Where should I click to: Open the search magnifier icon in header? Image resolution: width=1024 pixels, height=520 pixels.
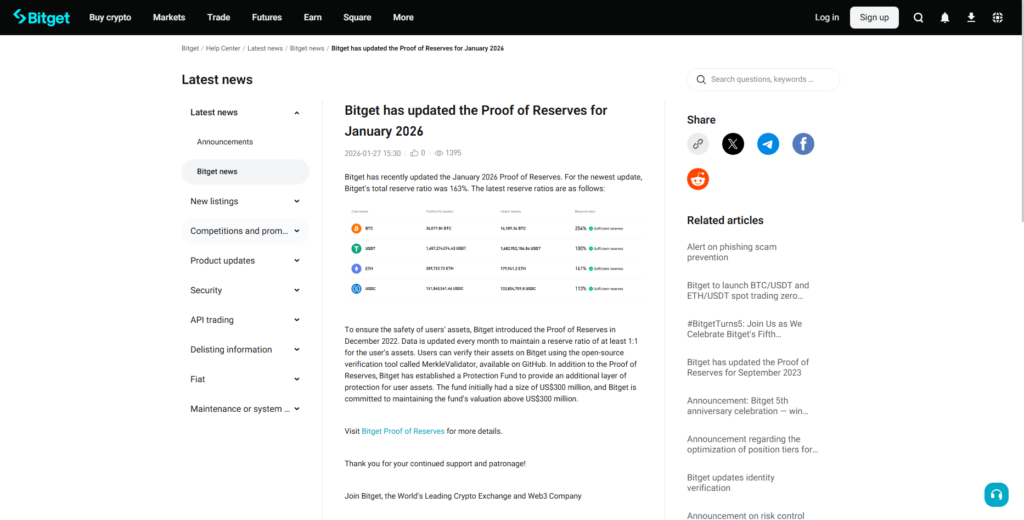point(918,18)
